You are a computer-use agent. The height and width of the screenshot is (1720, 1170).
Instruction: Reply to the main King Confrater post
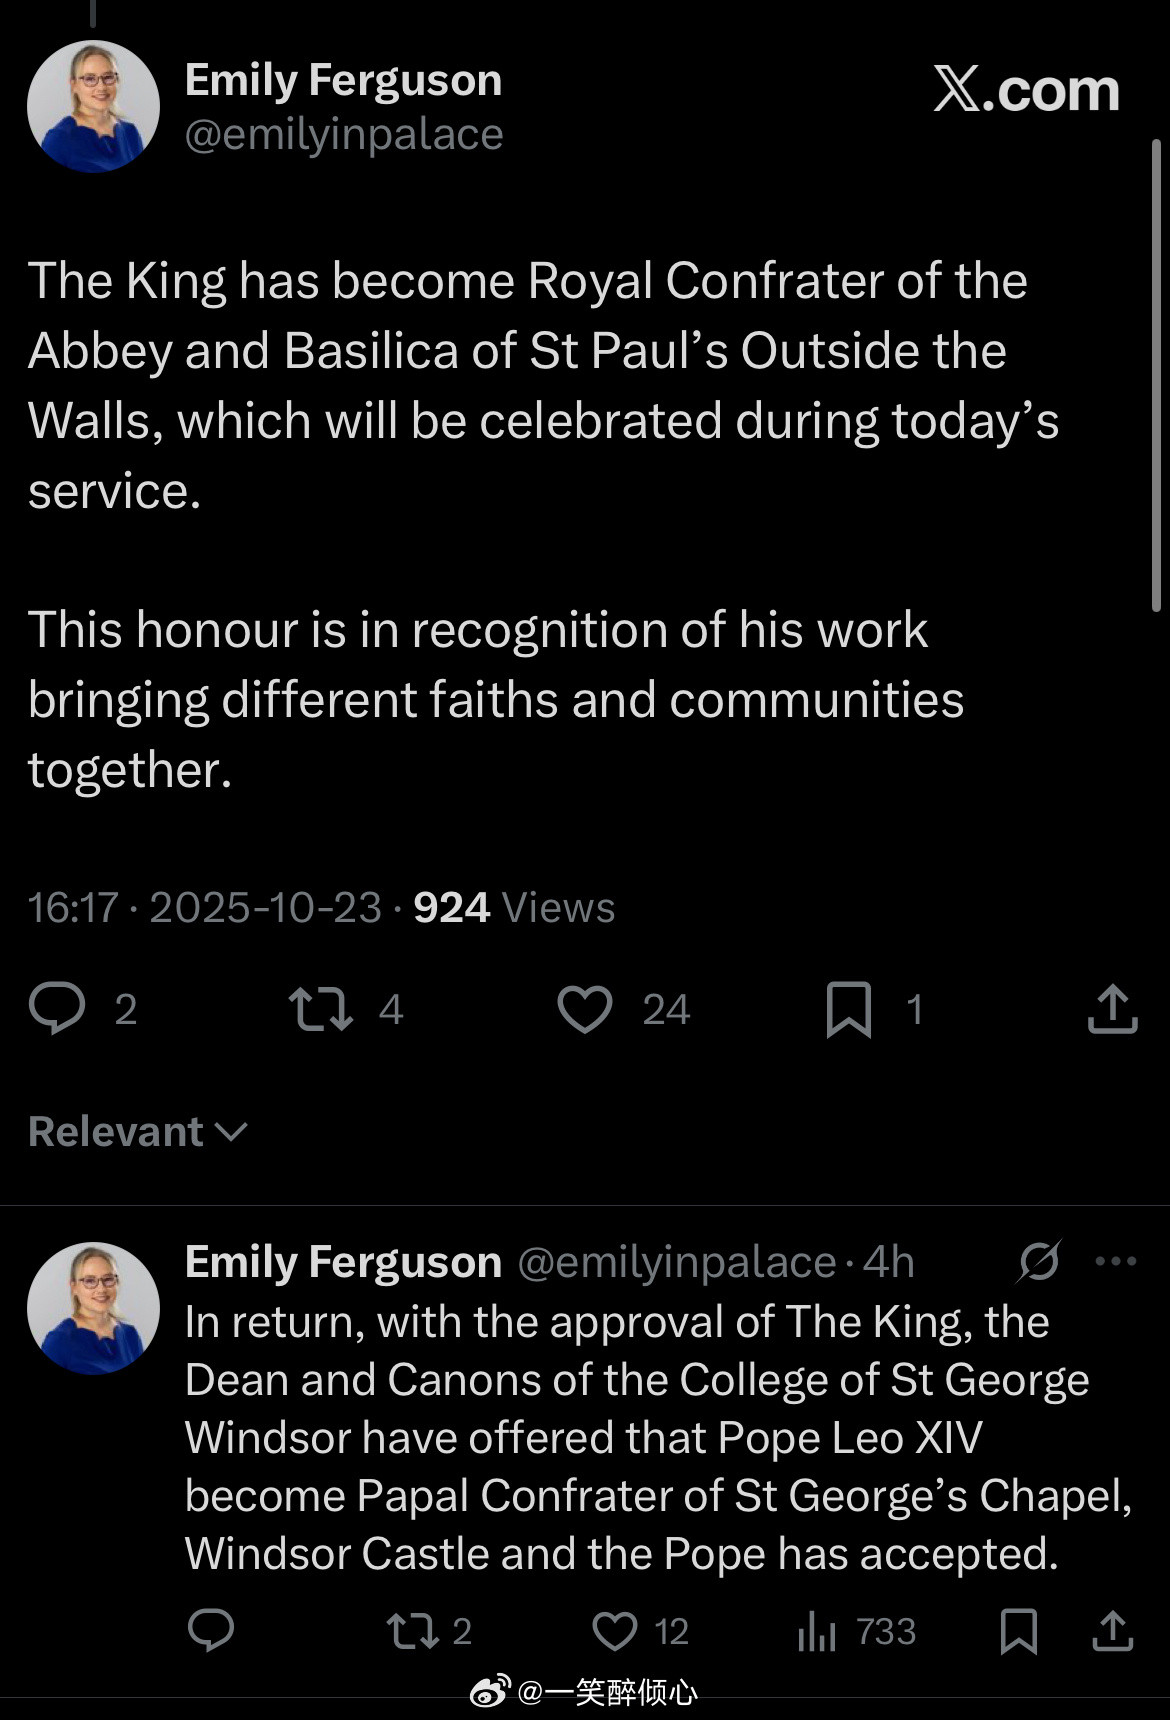click(x=57, y=1008)
